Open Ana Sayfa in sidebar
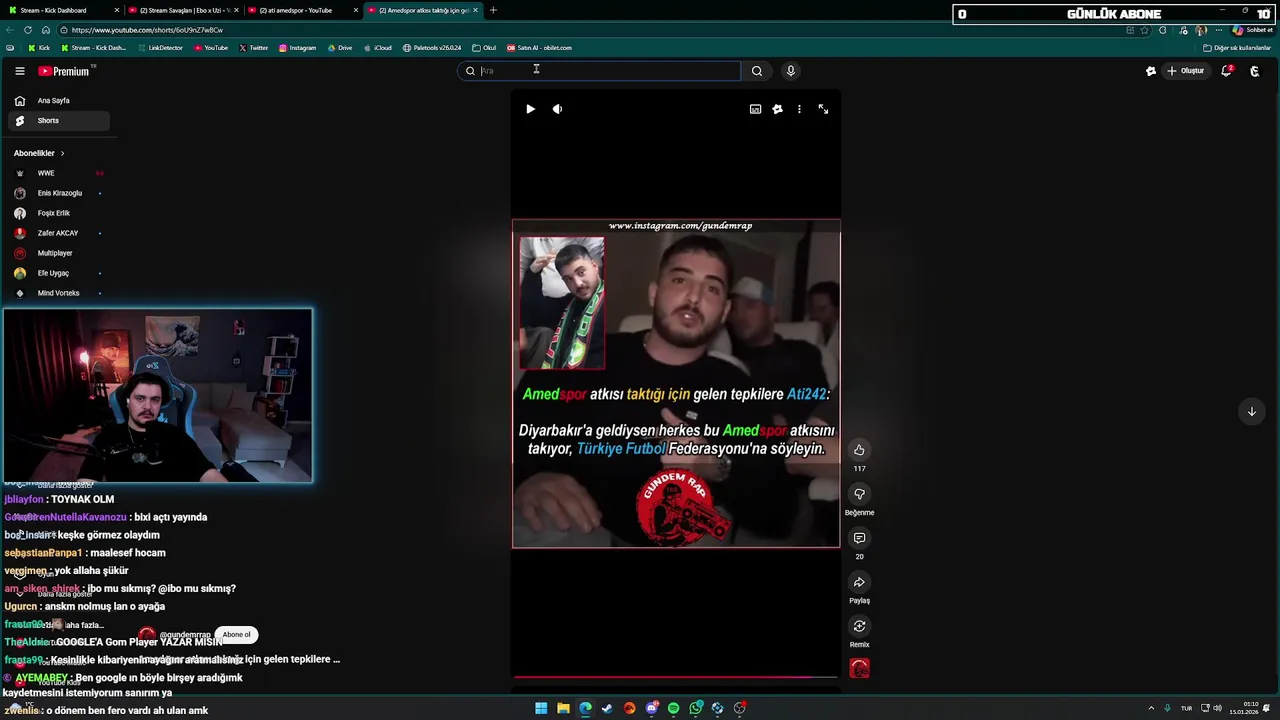This screenshot has height=720, width=1280. 58,101
